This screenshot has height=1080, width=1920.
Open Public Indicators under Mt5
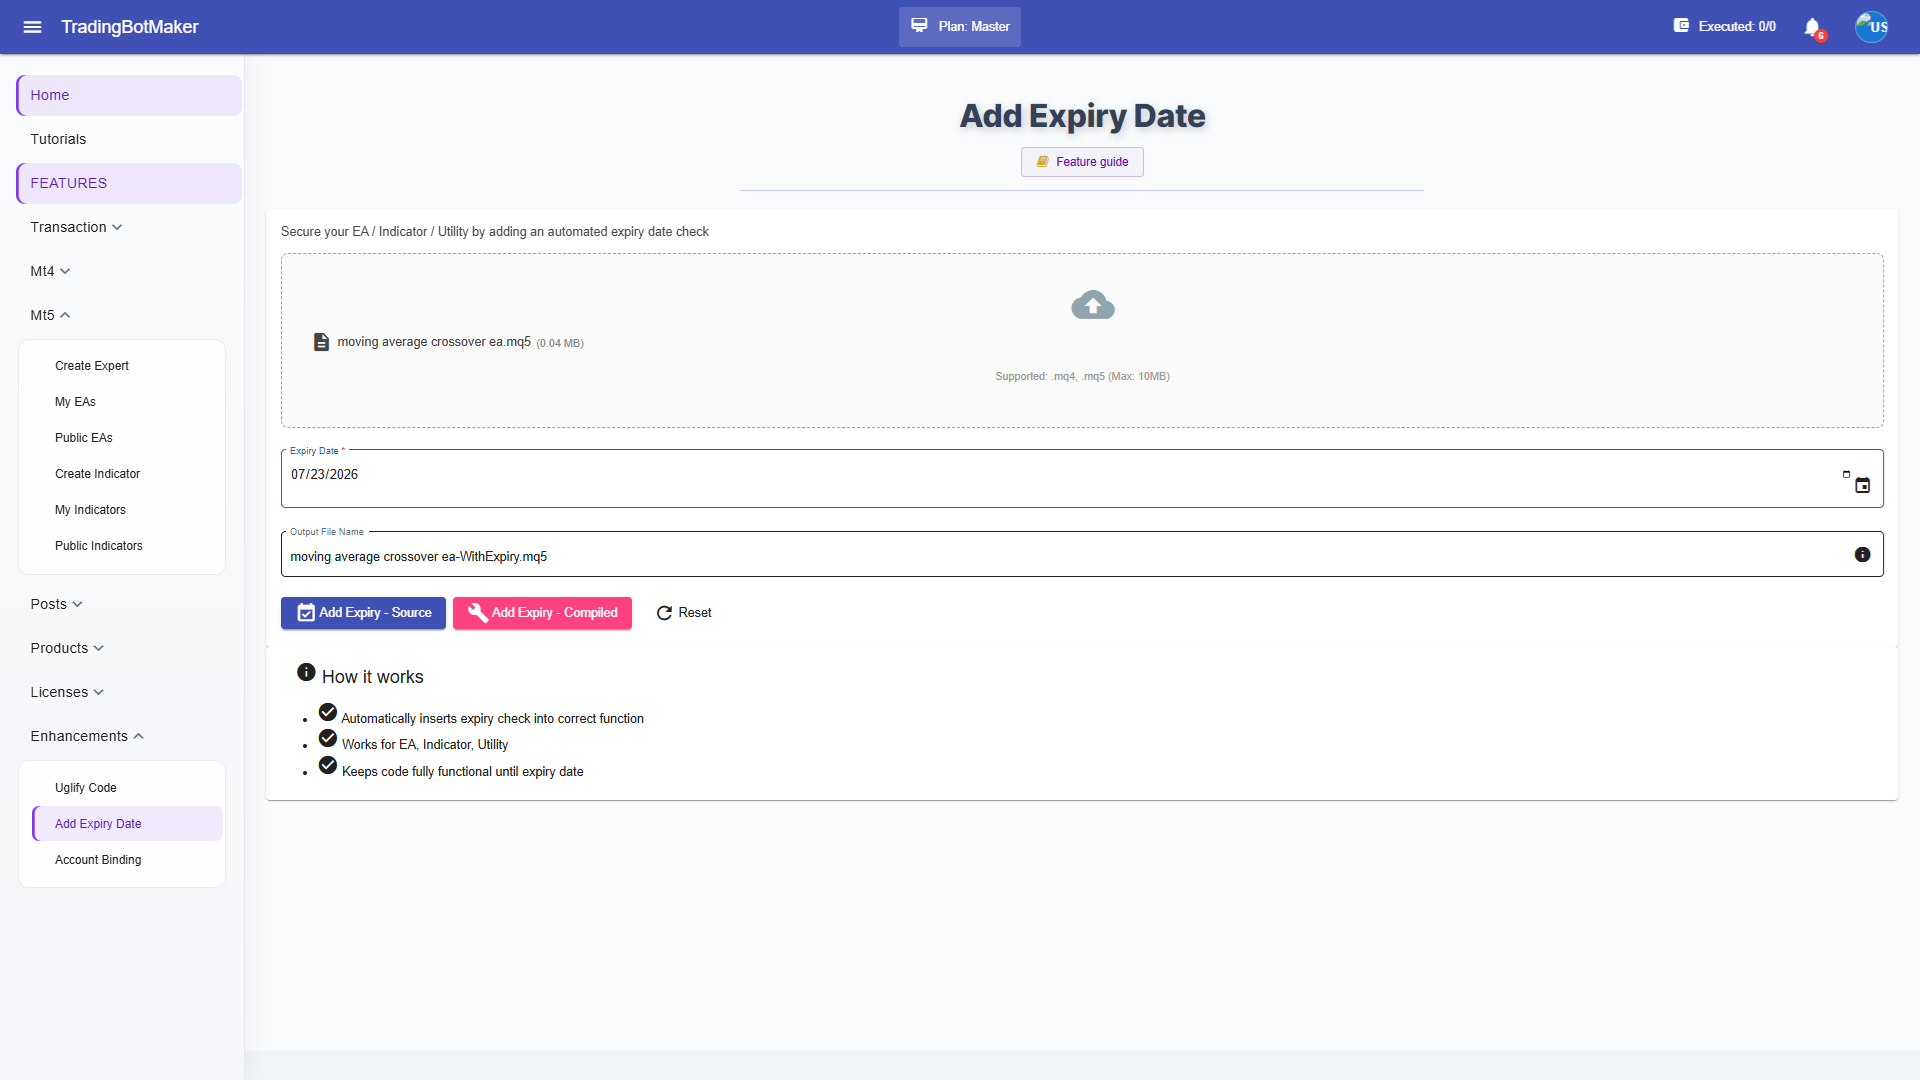tap(98, 546)
